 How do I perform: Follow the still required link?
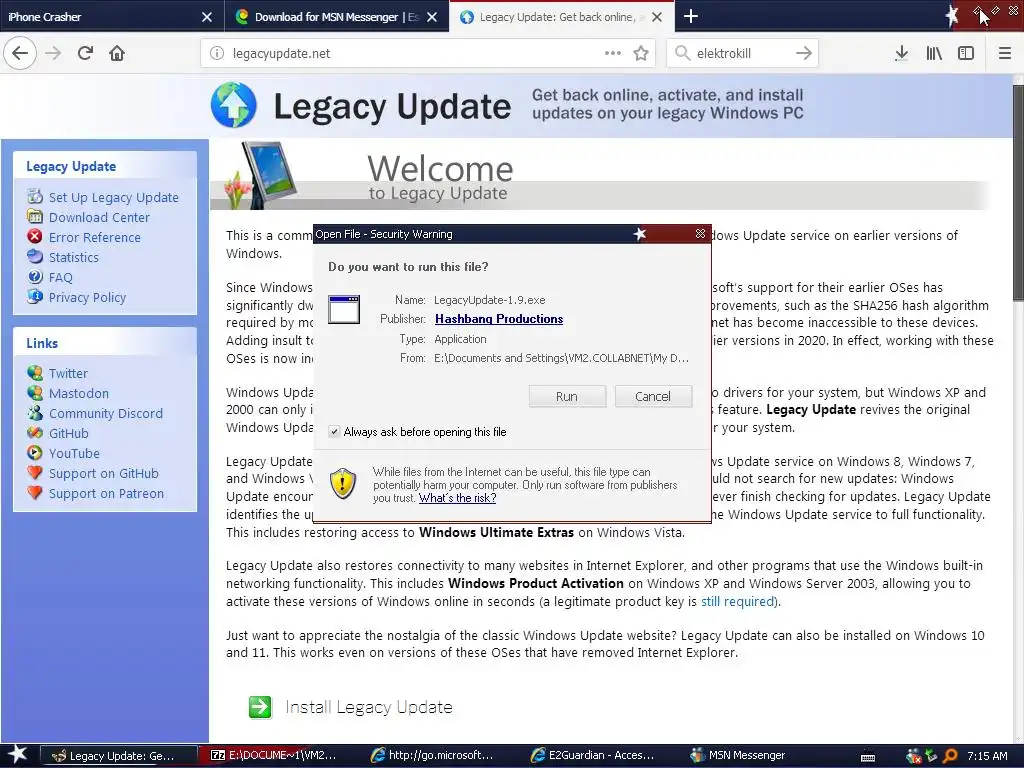point(739,601)
